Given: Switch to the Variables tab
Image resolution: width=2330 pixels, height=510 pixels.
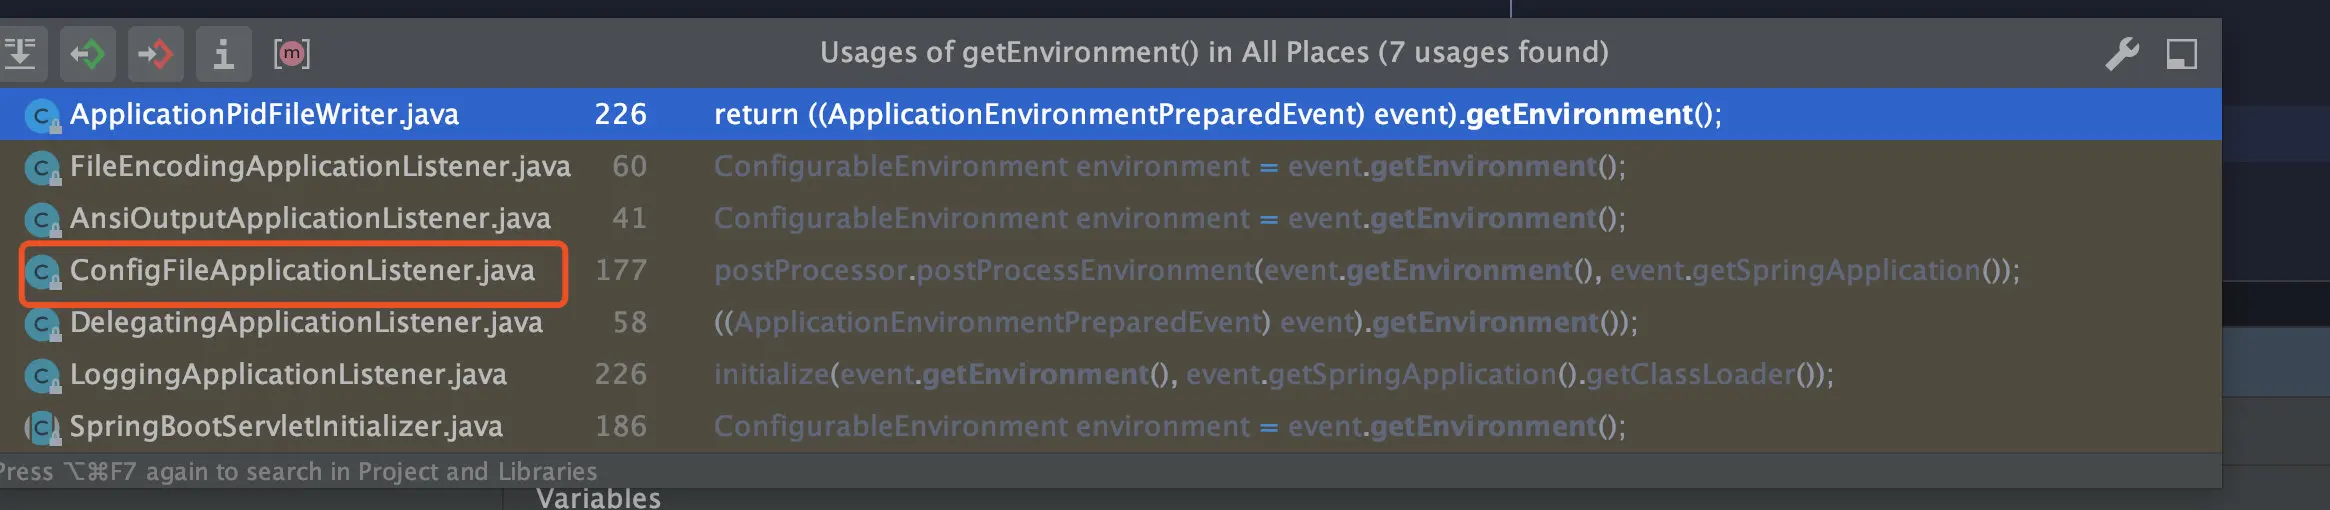Looking at the screenshot, I should 598,498.
